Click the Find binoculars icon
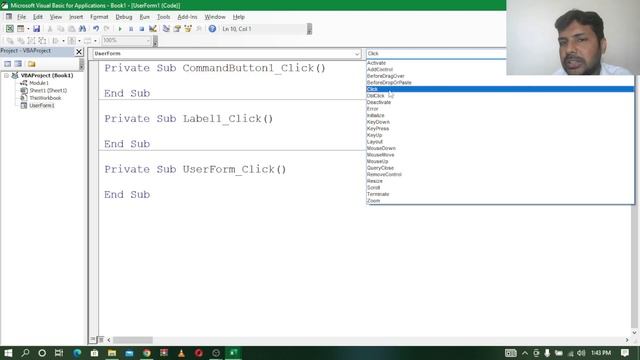This screenshot has height=360, width=640. [x=82, y=29]
